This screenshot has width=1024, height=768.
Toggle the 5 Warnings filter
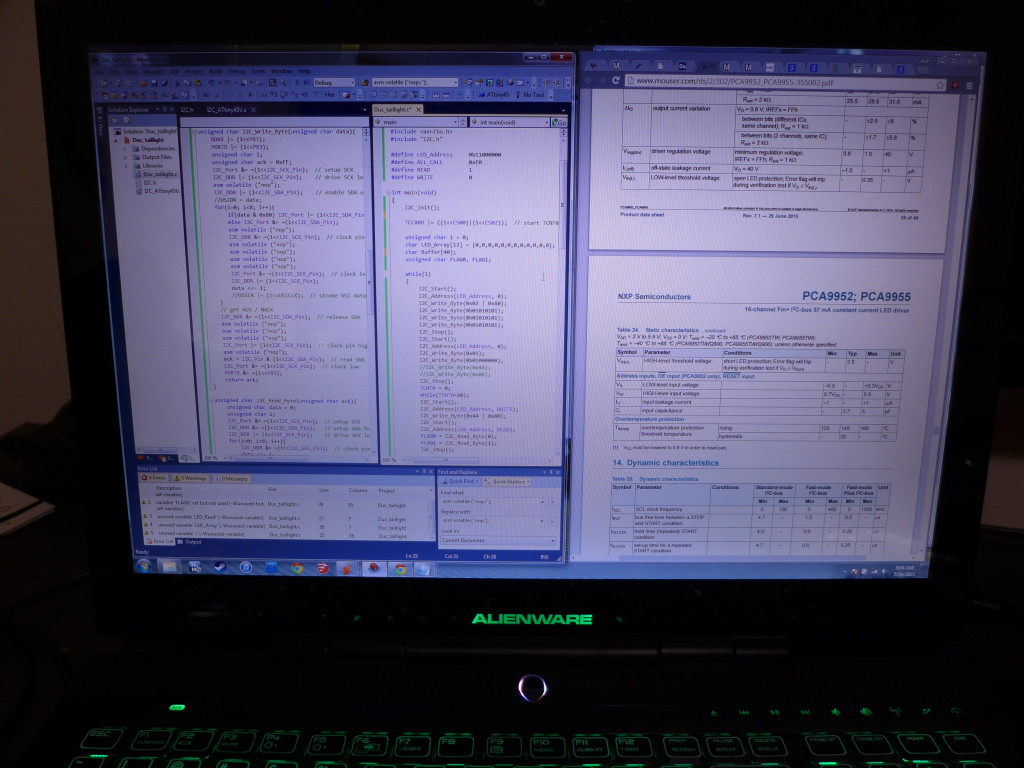click(x=190, y=479)
